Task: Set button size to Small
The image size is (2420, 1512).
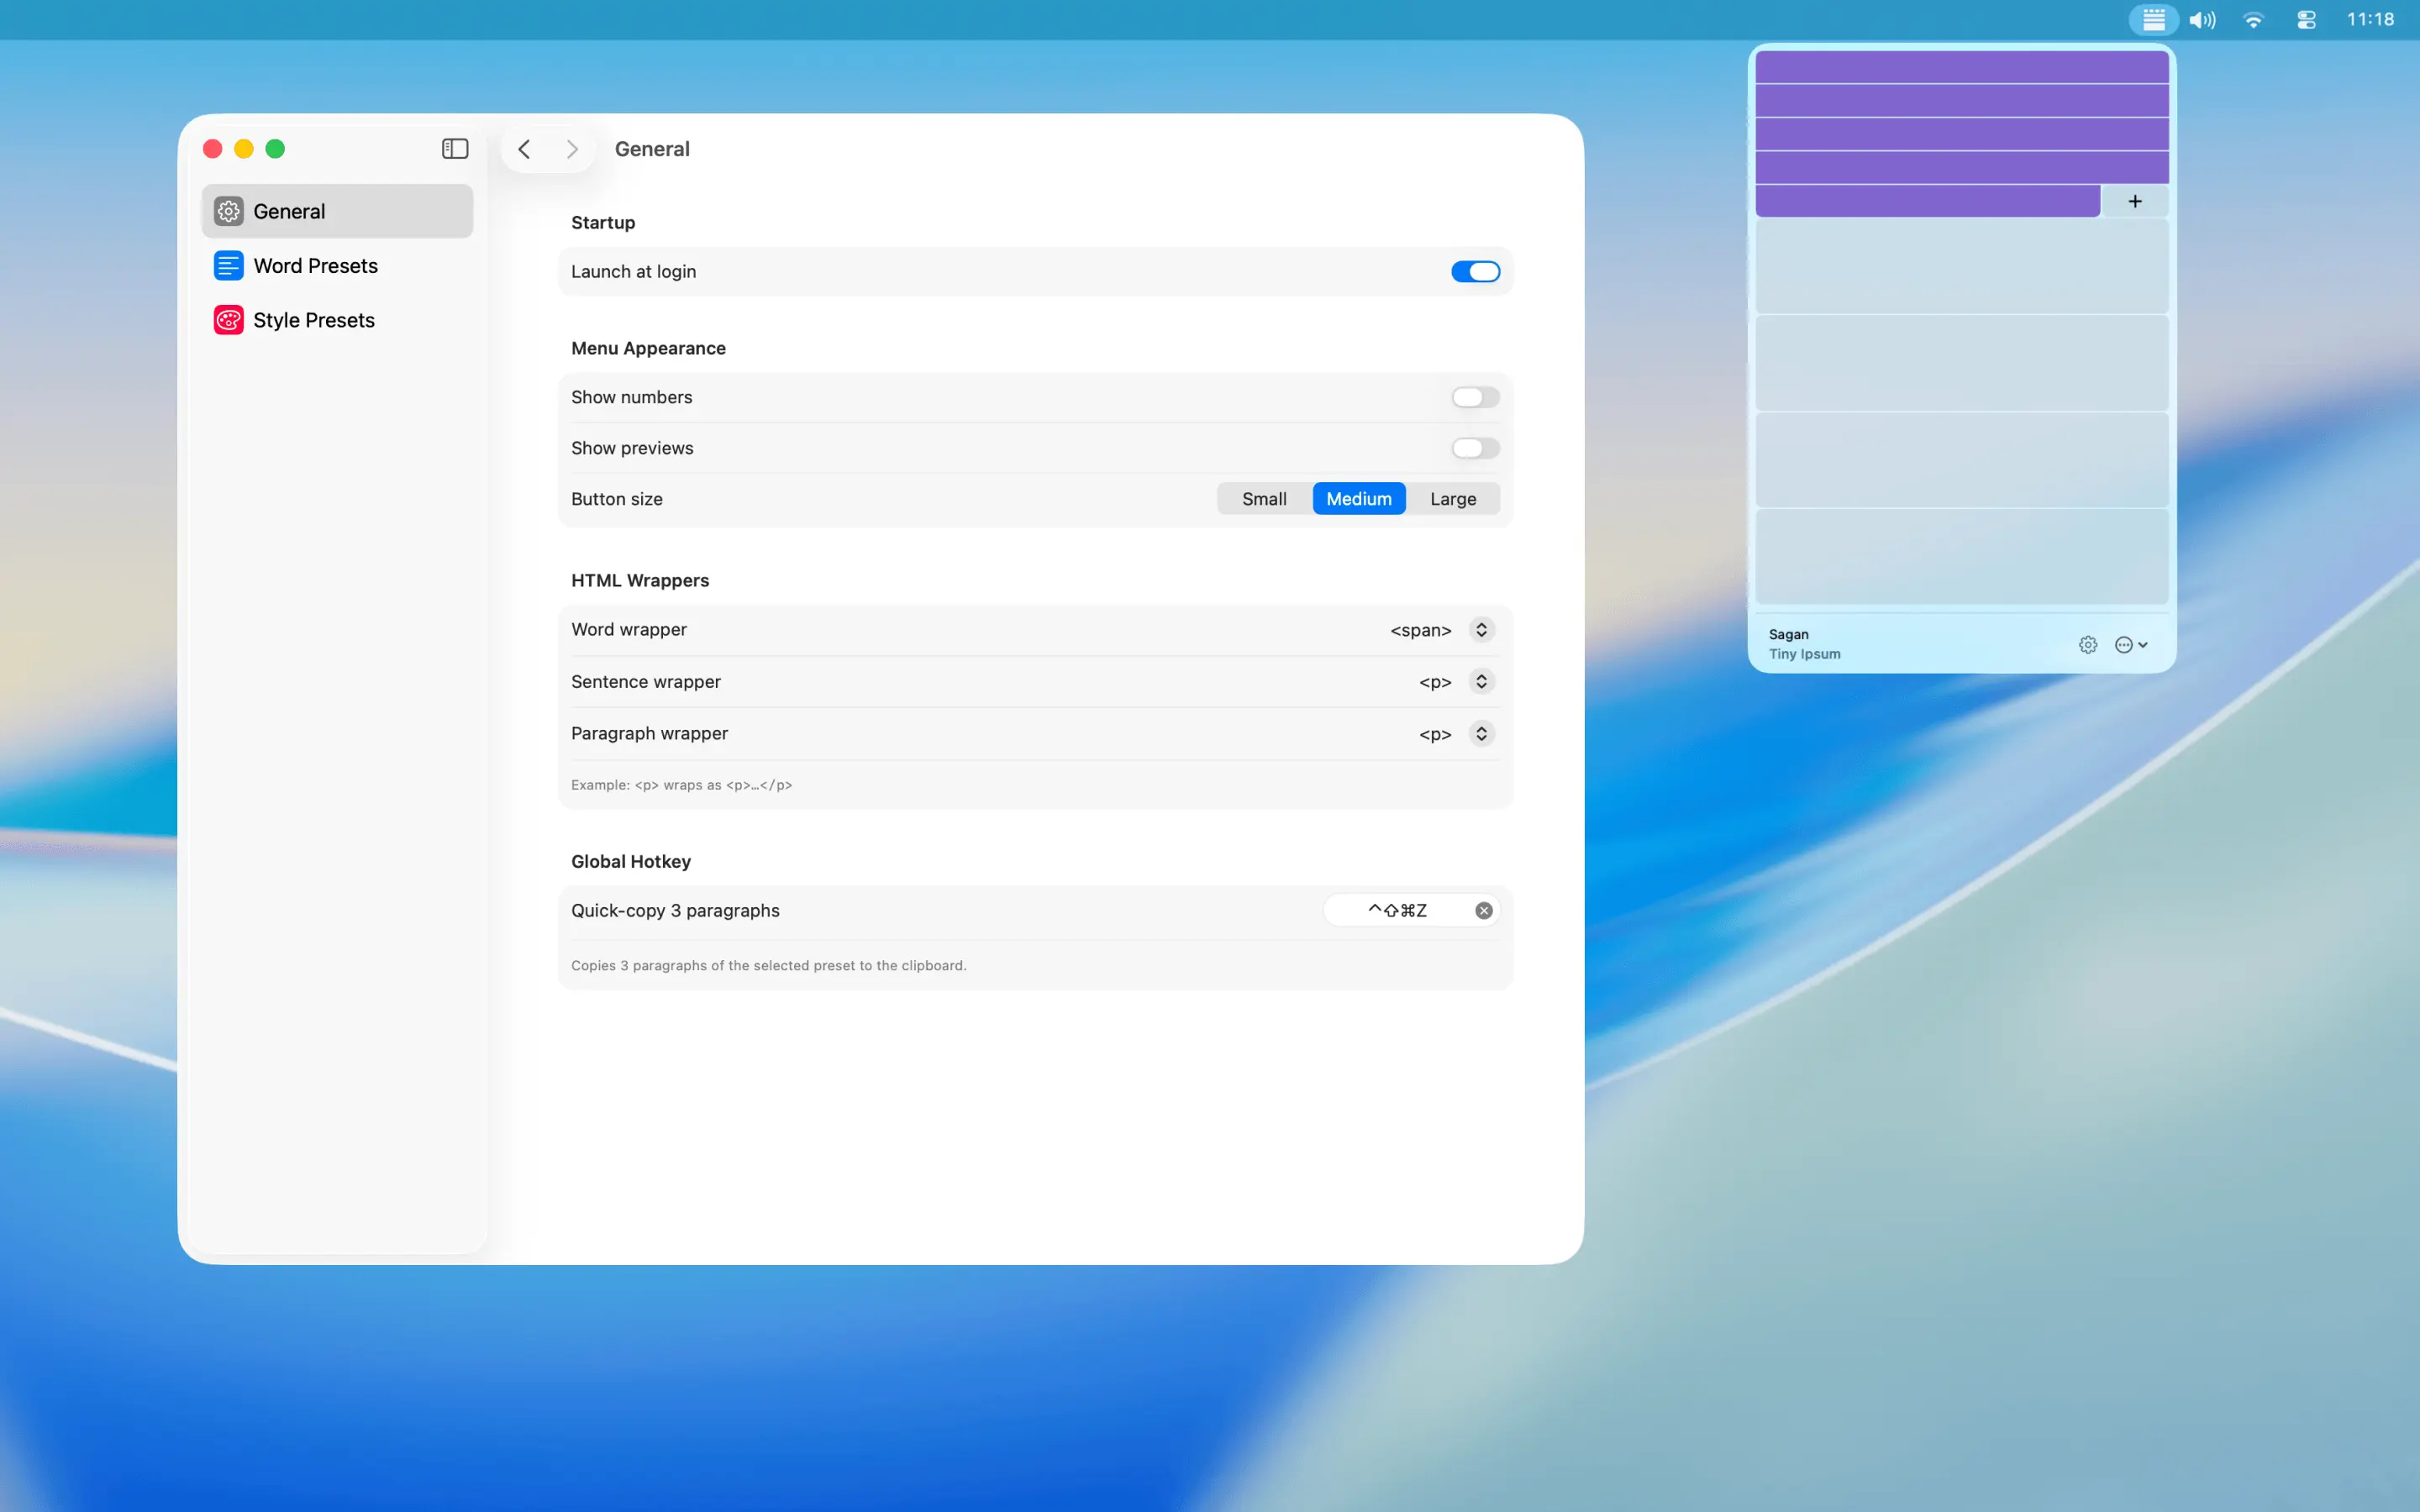Action: tap(1264, 499)
